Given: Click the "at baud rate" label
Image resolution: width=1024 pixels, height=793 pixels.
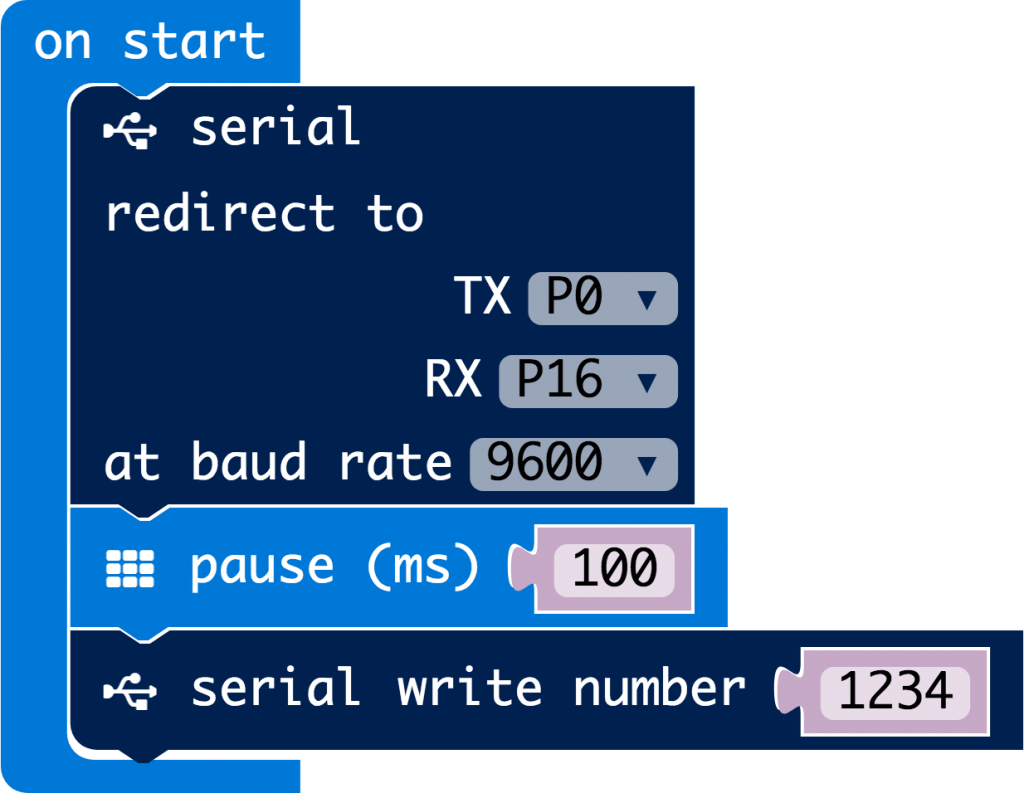Looking at the screenshot, I should 278,463.
